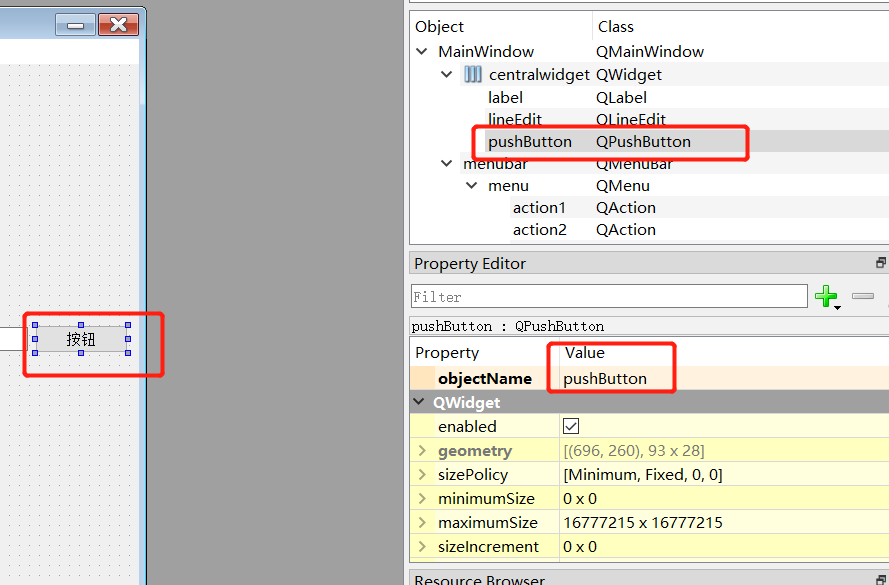Image resolution: width=889 pixels, height=585 pixels.
Task: Select action2 in the object inspector
Action: coord(539,229)
